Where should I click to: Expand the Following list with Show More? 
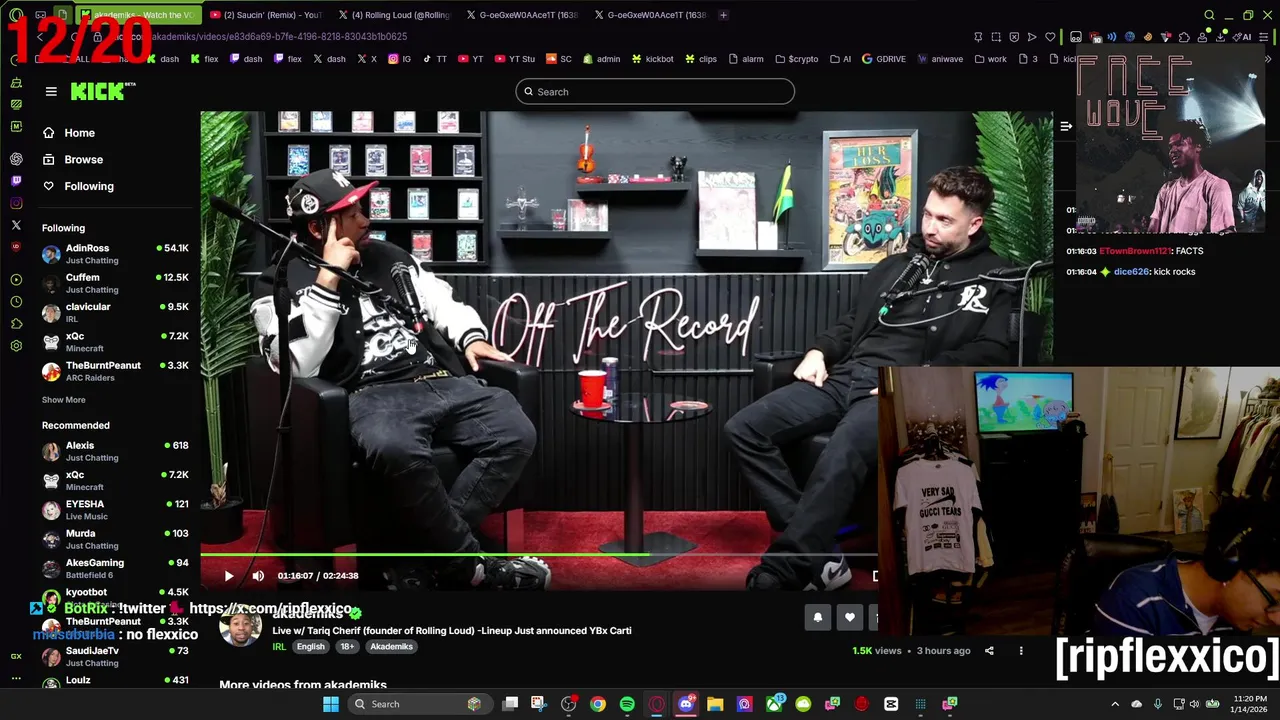point(63,400)
